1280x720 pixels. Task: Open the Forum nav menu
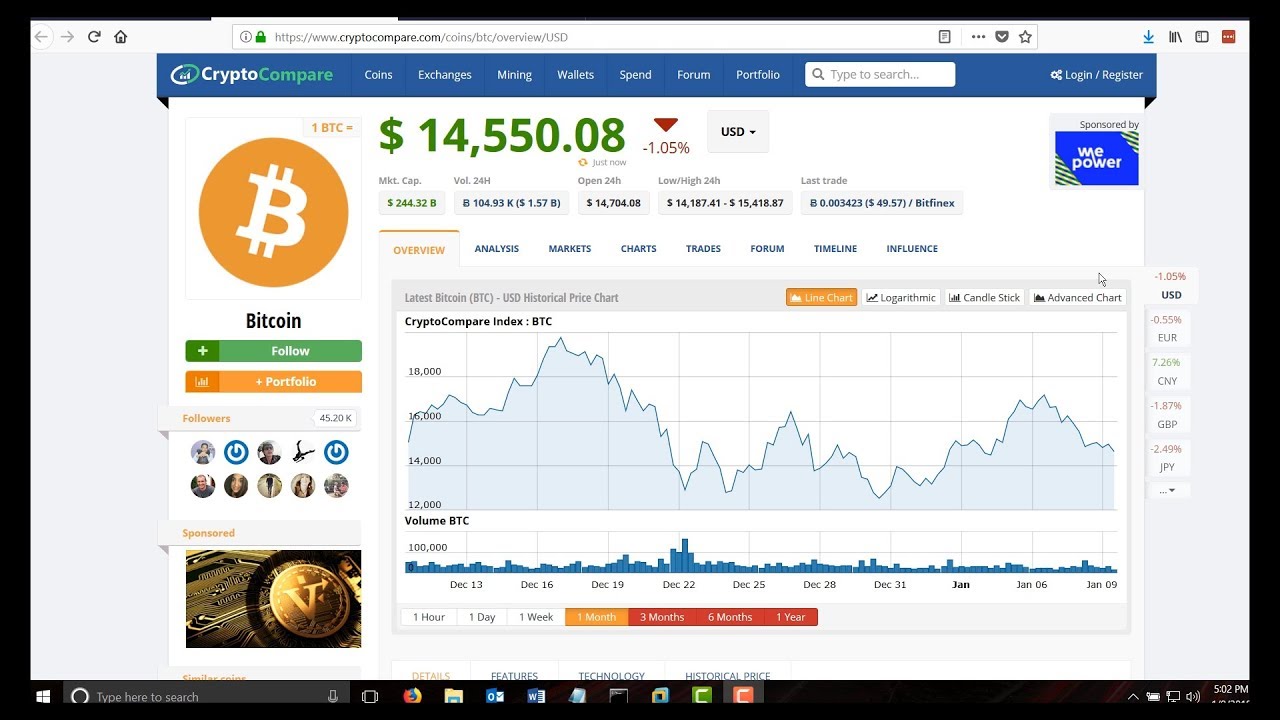click(x=693, y=74)
